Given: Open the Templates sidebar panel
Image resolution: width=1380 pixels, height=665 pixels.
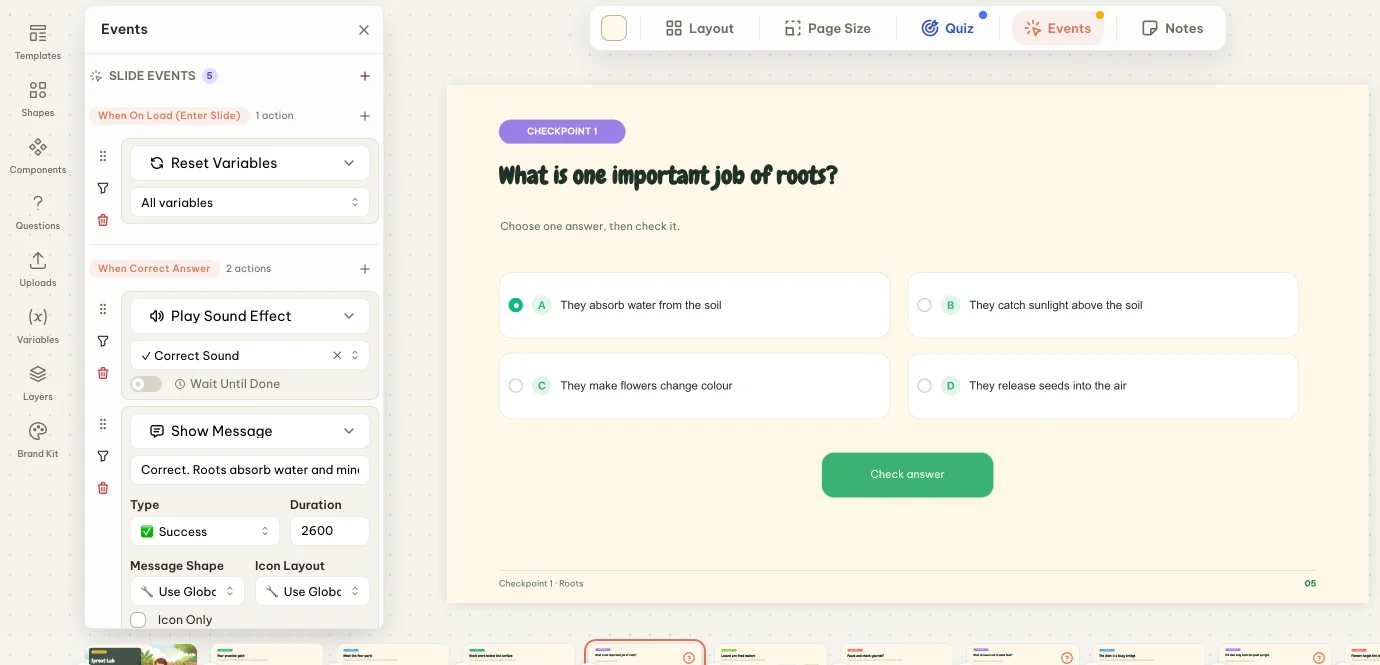Looking at the screenshot, I should click(38, 42).
